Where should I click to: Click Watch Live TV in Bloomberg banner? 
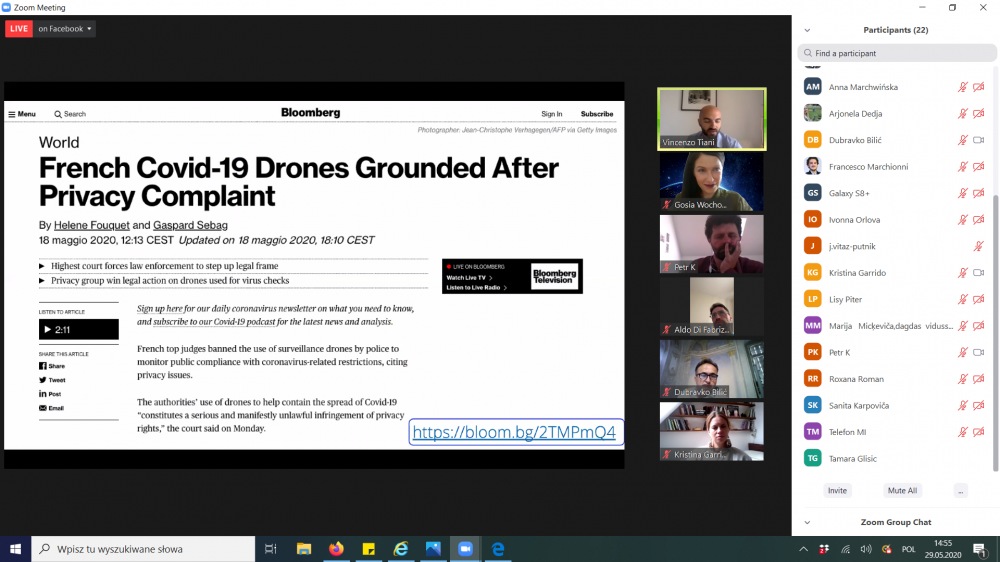click(469, 277)
